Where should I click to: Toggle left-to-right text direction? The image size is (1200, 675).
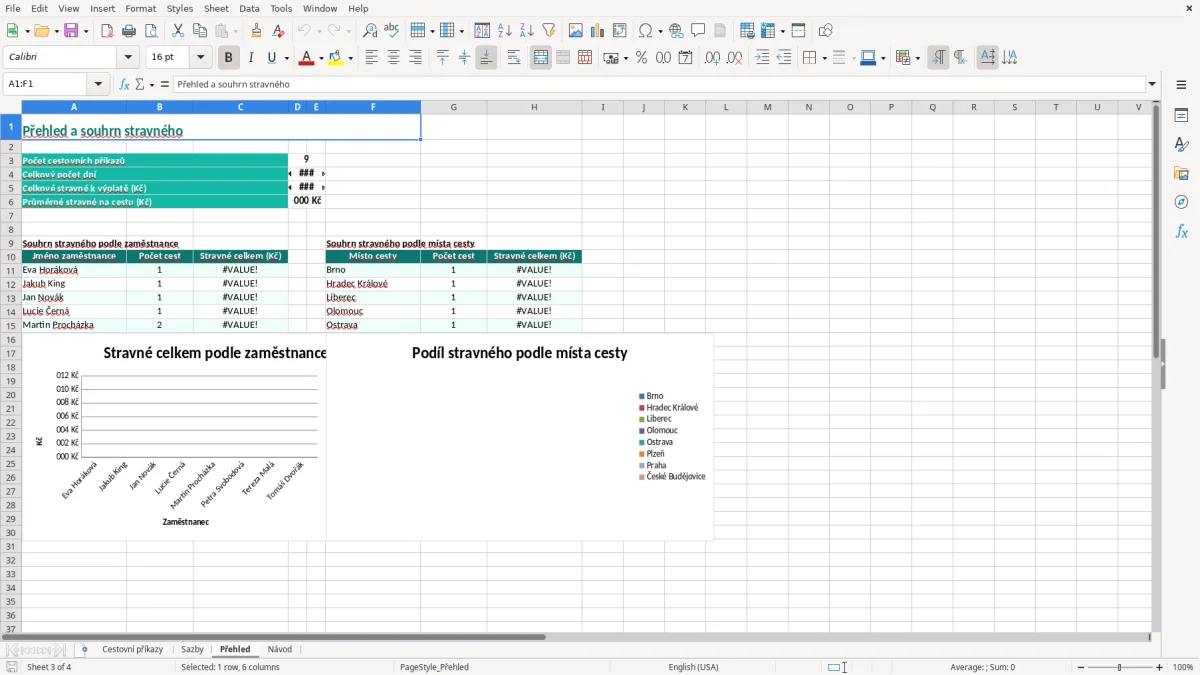pos(938,58)
